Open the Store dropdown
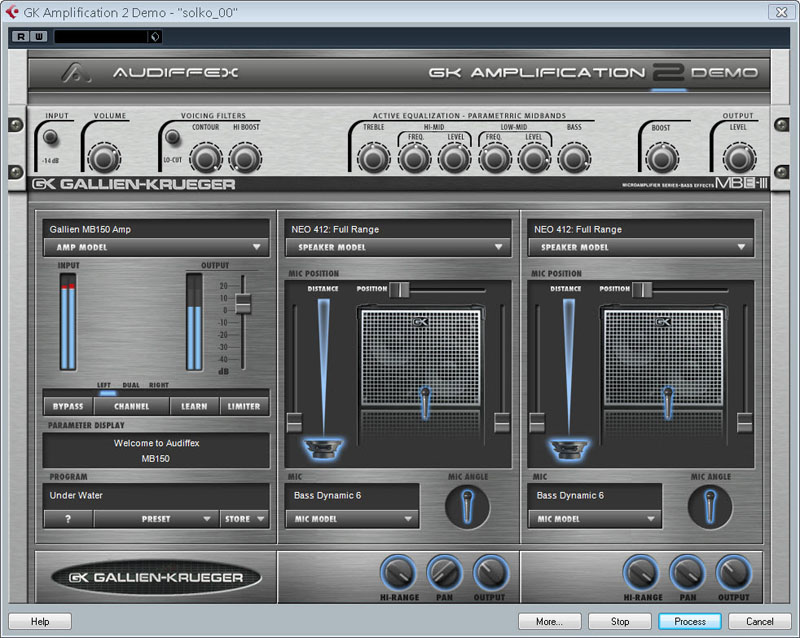Viewport: 800px width, 638px height. click(x=244, y=519)
